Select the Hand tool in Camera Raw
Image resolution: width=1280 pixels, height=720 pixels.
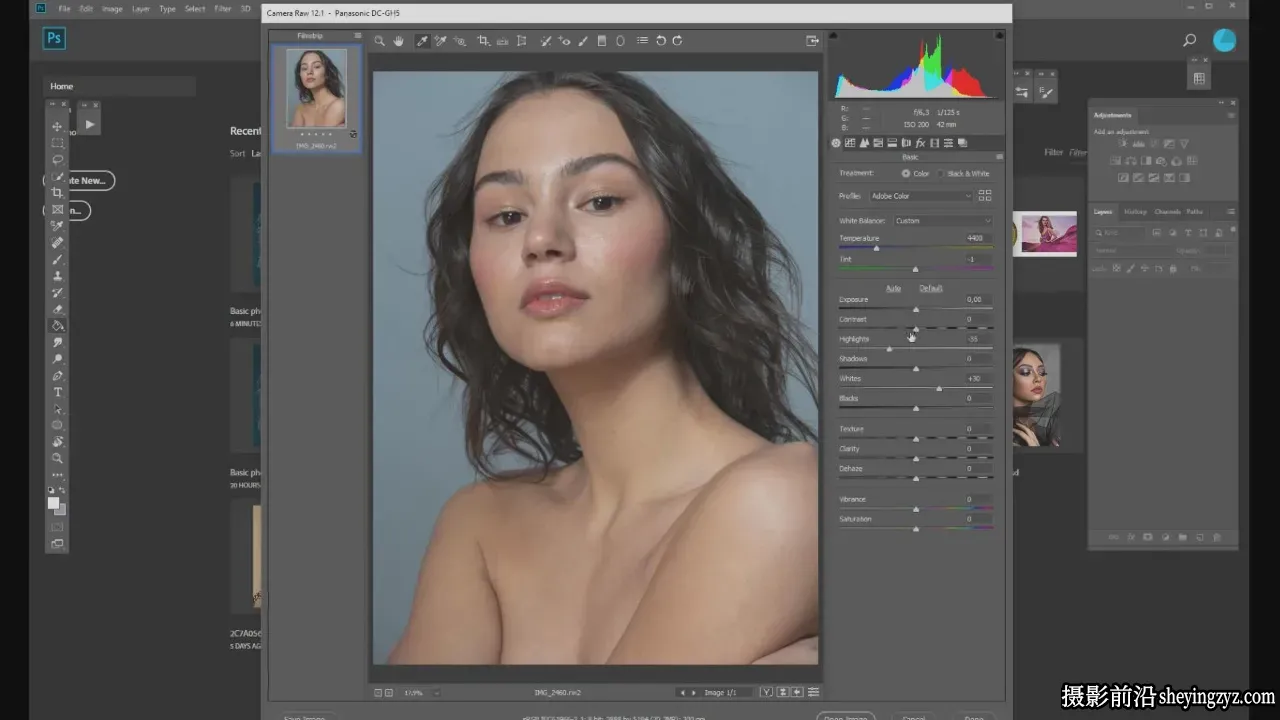[399, 41]
